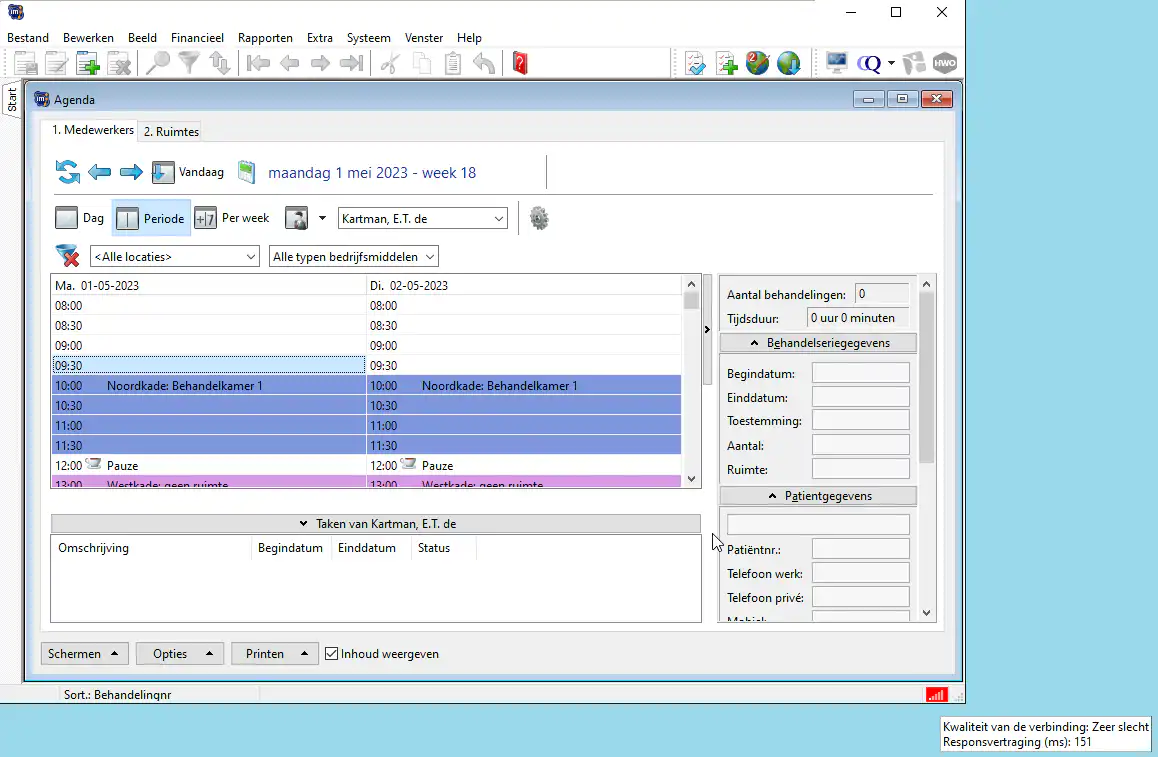The width and height of the screenshot is (1158, 757).
Task: Switch to the Per week view
Action: pyautogui.click(x=232, y=218)
